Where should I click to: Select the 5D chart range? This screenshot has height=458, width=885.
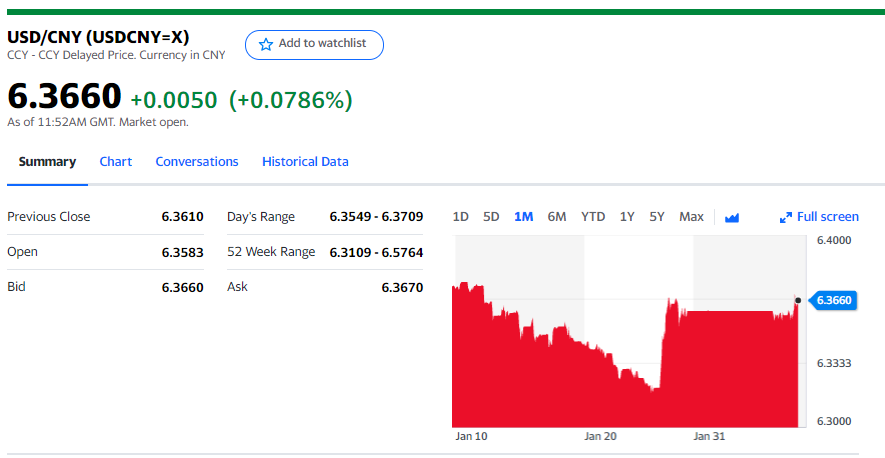[491, 217]
